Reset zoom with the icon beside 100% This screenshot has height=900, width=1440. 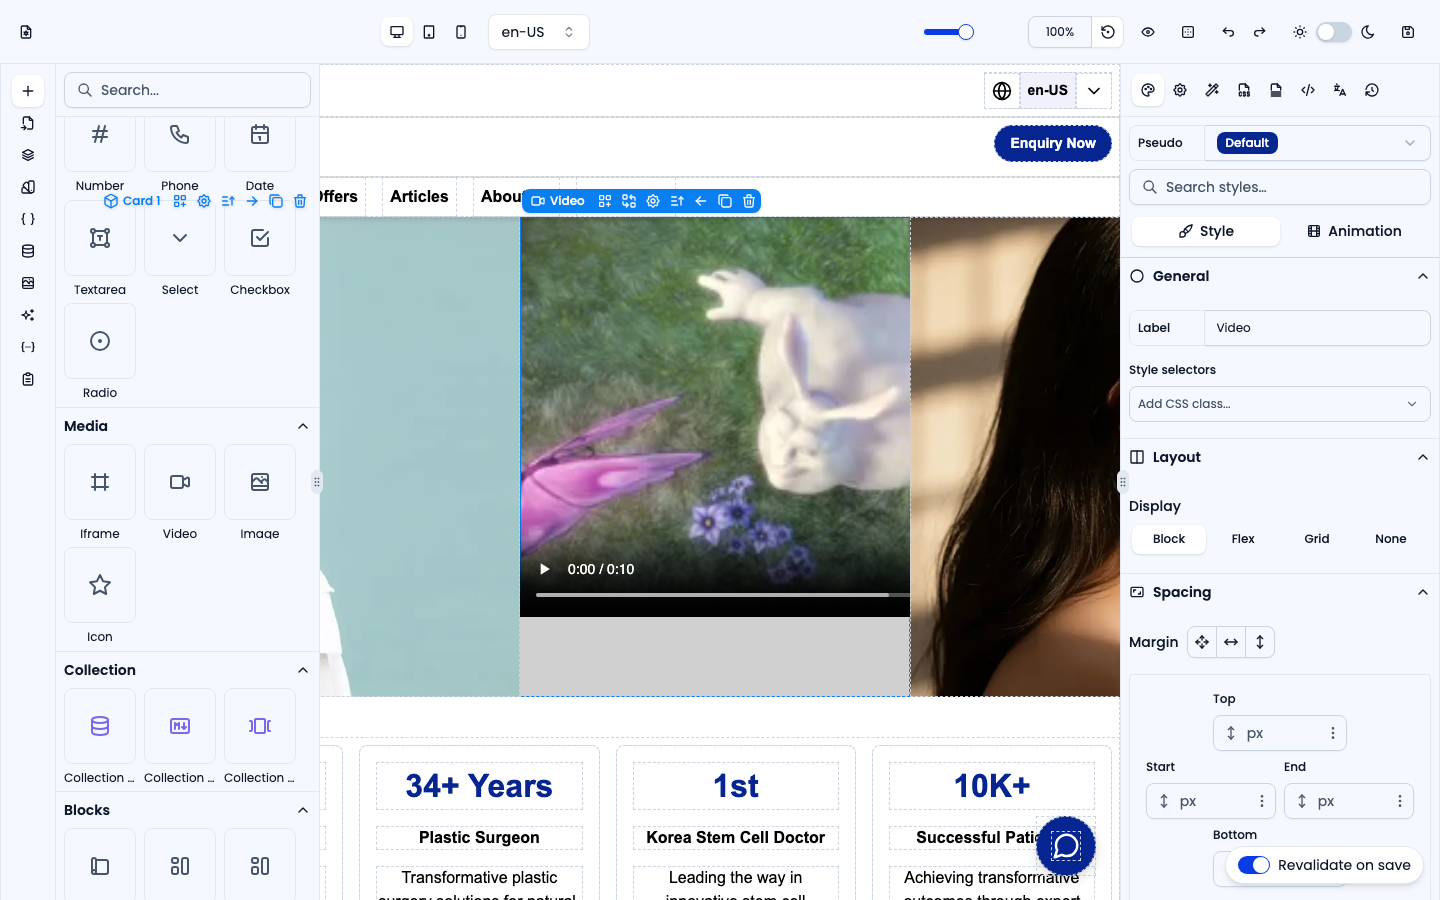pyautogui.click(x=1108, y=32)
